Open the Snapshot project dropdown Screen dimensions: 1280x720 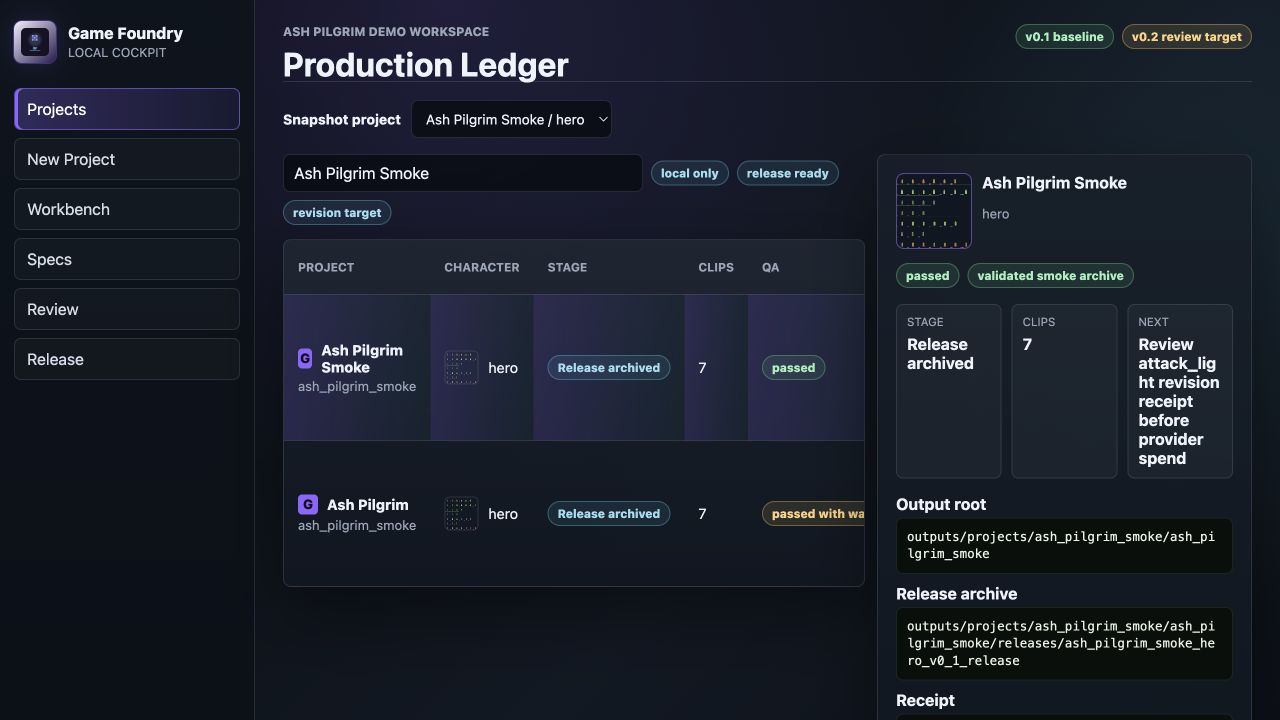tap(511, 119)
